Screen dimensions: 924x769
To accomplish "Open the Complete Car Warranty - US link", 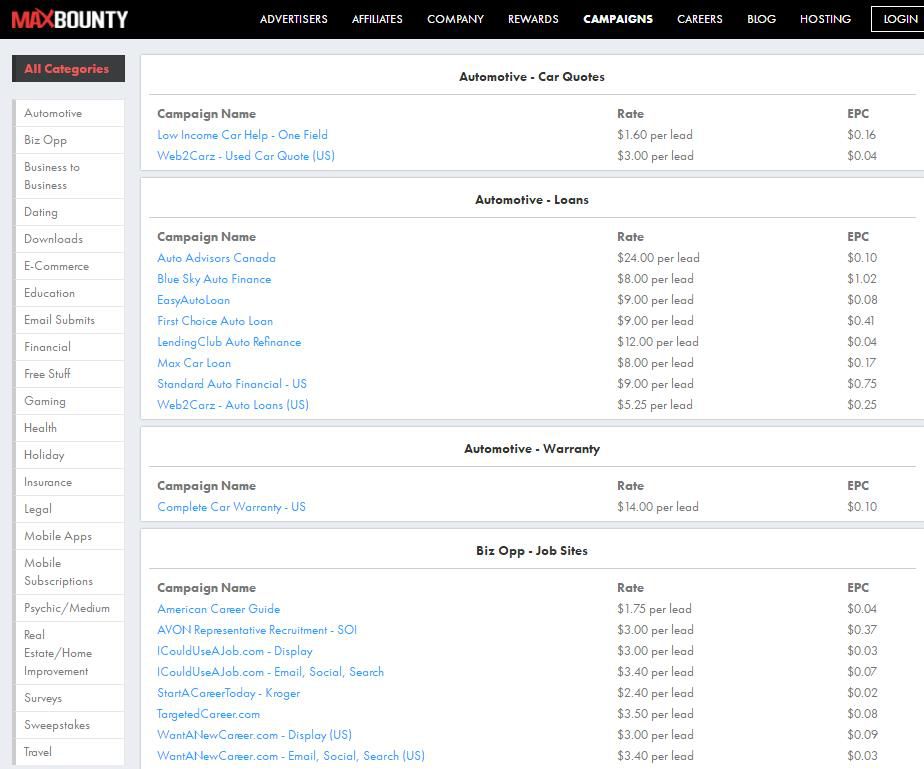I will (x=231, y=507).
